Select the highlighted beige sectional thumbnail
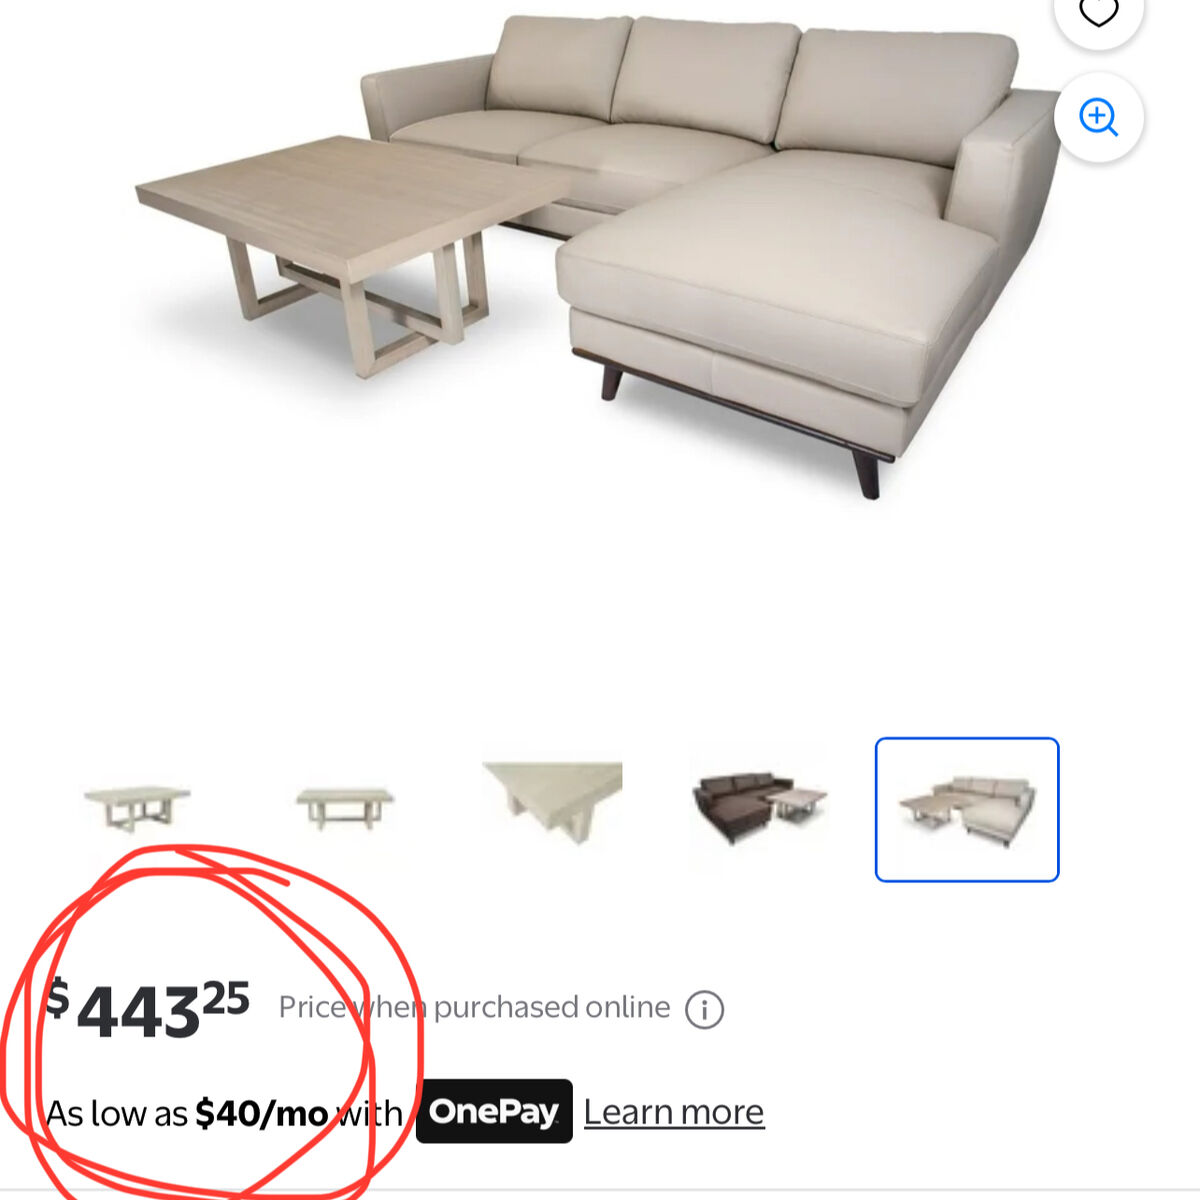Screen dimensions: 1200x1200 (967, 810)
